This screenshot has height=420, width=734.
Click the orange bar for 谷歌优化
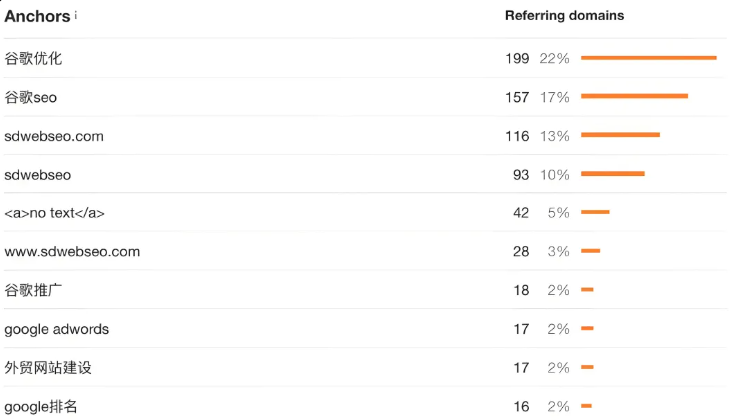point(648,58)
